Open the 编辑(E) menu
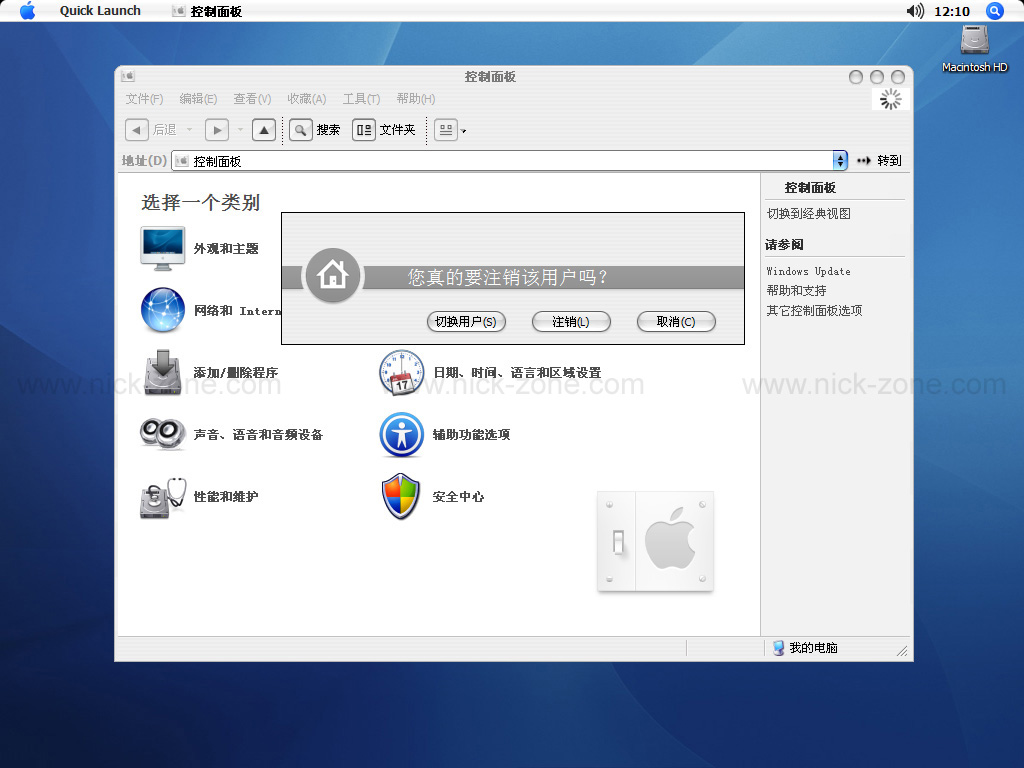Viewport: 1024px width, 768px height. [x=198, y=99]
